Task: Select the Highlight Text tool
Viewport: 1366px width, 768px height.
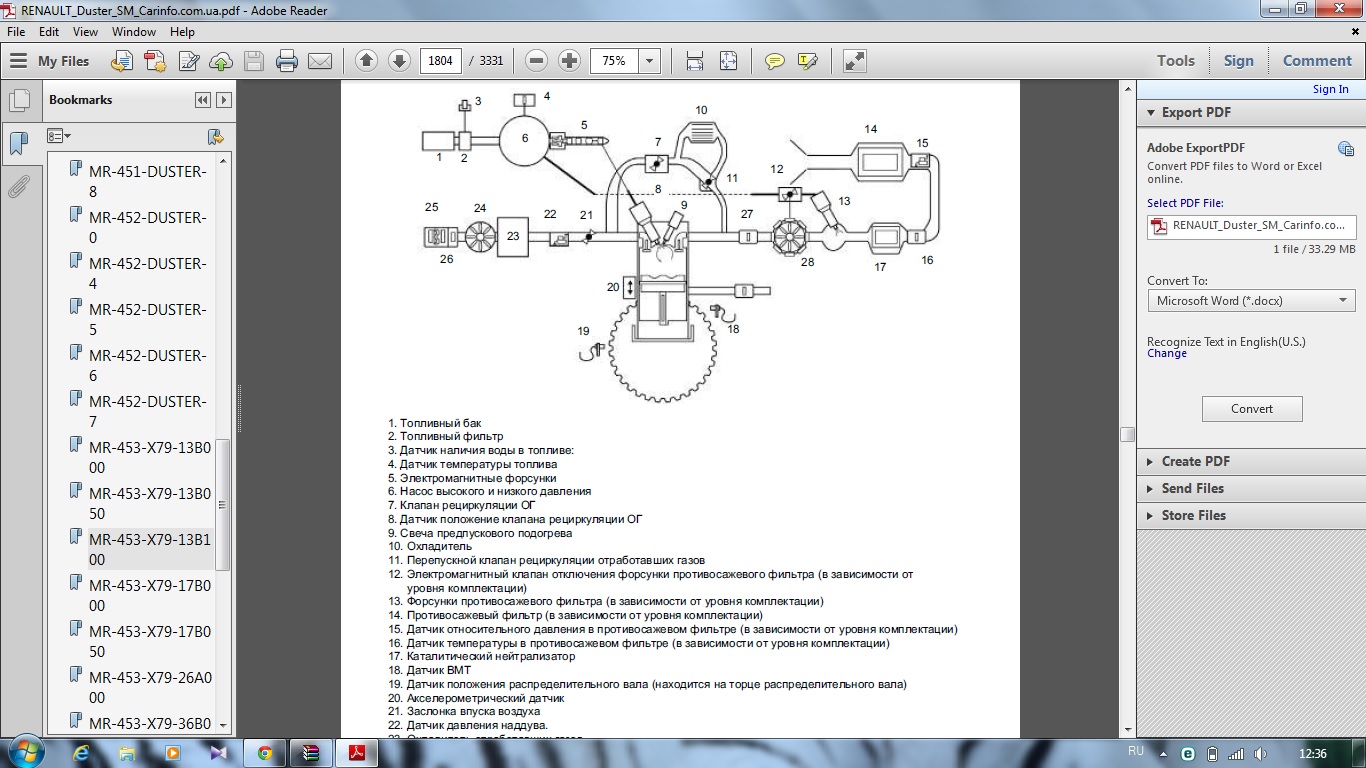Action: tap(808, 61)
